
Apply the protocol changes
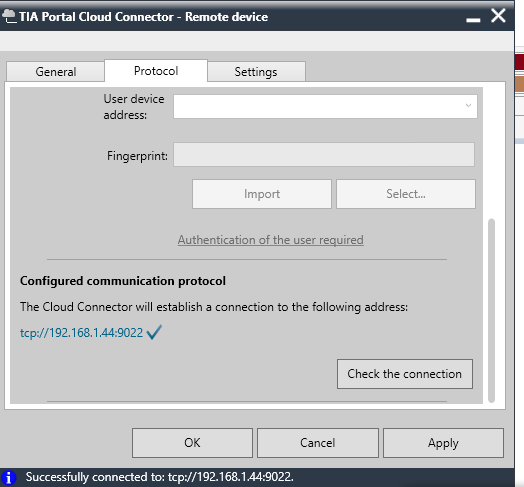click(x=443, y=443)
